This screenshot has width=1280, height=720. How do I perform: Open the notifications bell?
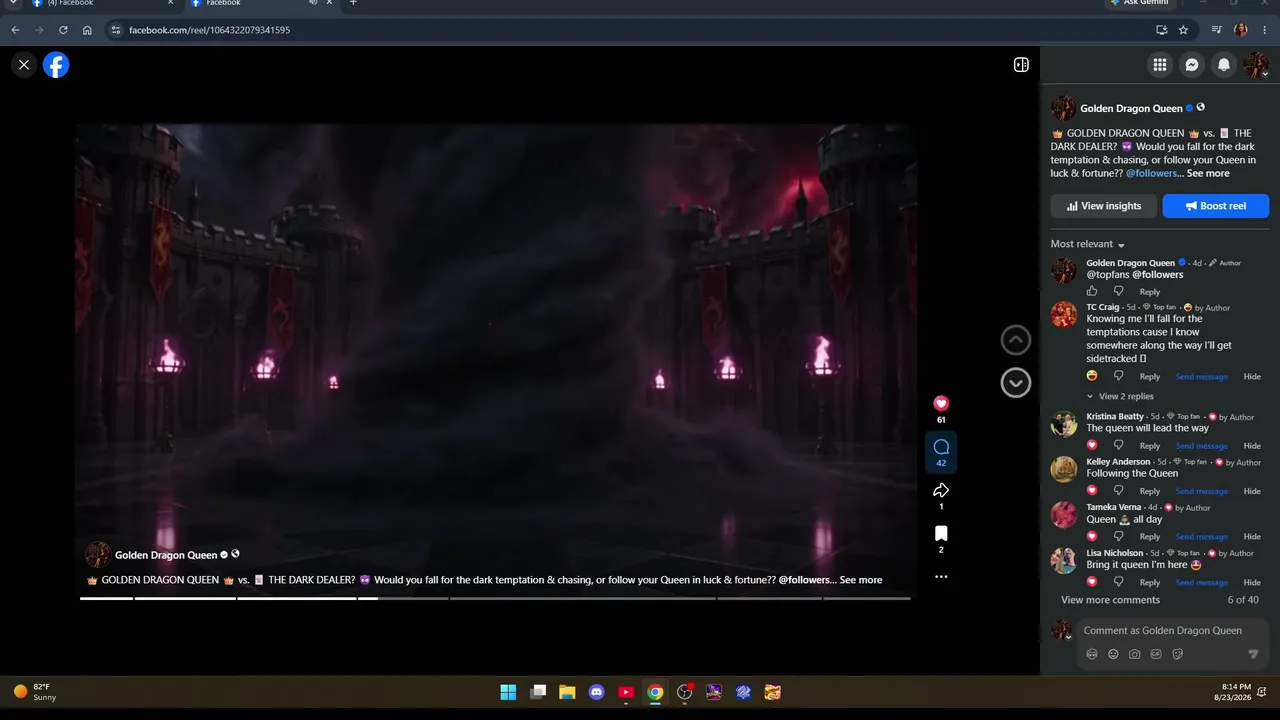tap(1224, 65)
